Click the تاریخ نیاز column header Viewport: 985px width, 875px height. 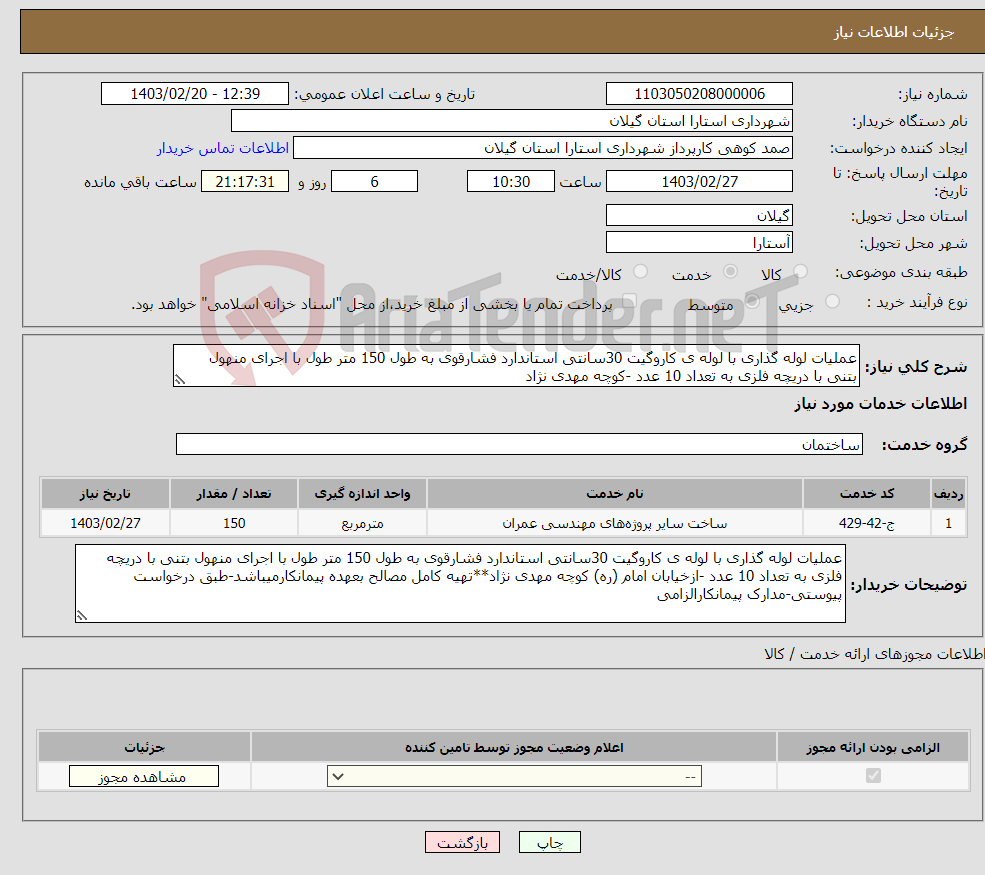click(x=105, y=494)
